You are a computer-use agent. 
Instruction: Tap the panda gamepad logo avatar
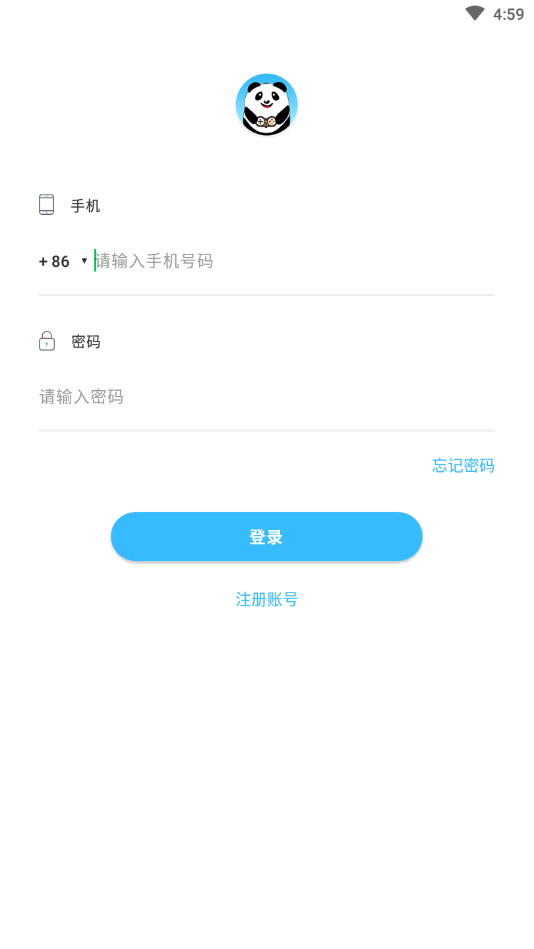(x=266, y=105)
